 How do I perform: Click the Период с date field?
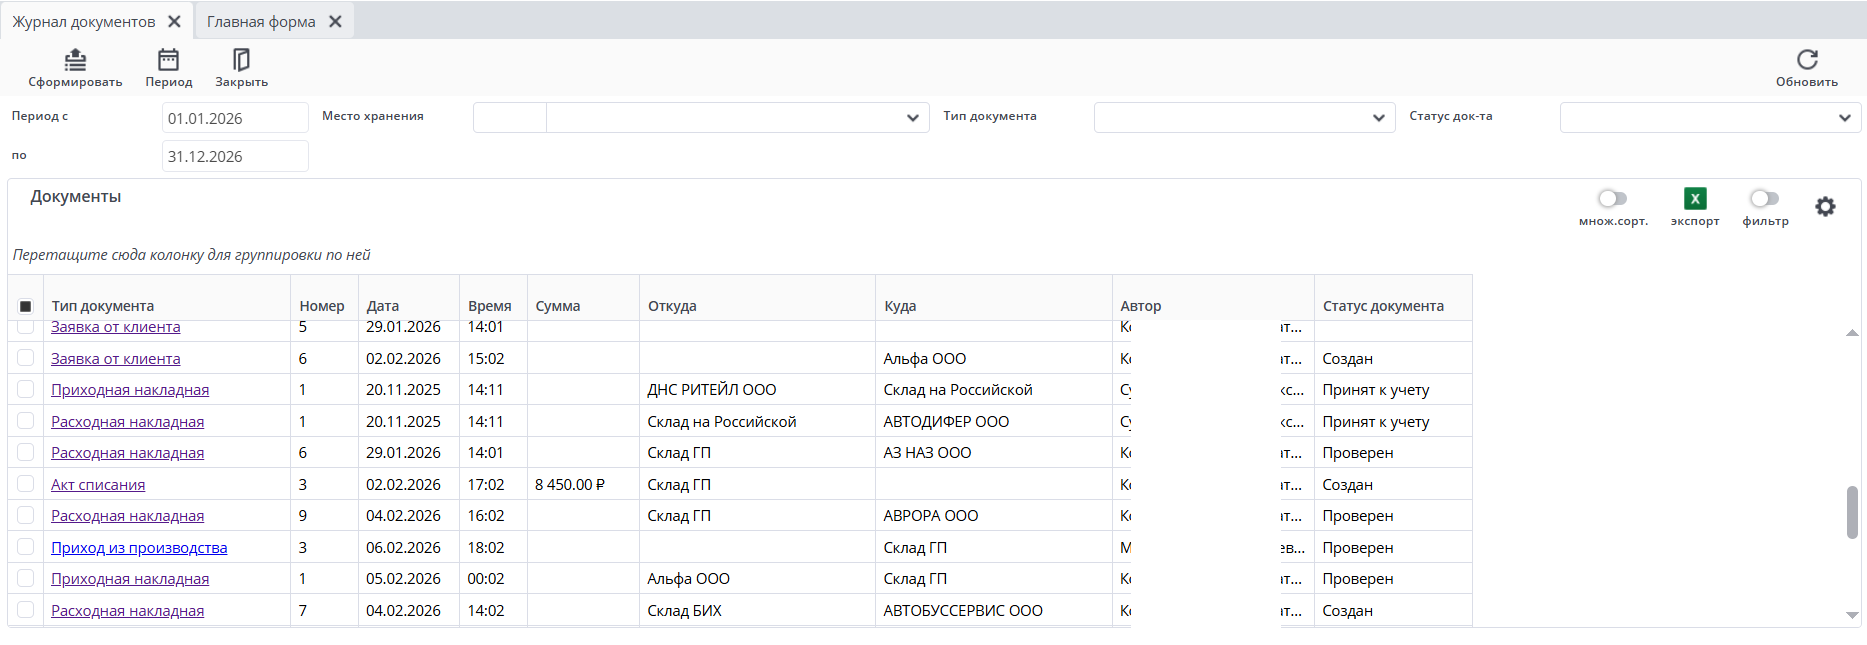[234, 118]
